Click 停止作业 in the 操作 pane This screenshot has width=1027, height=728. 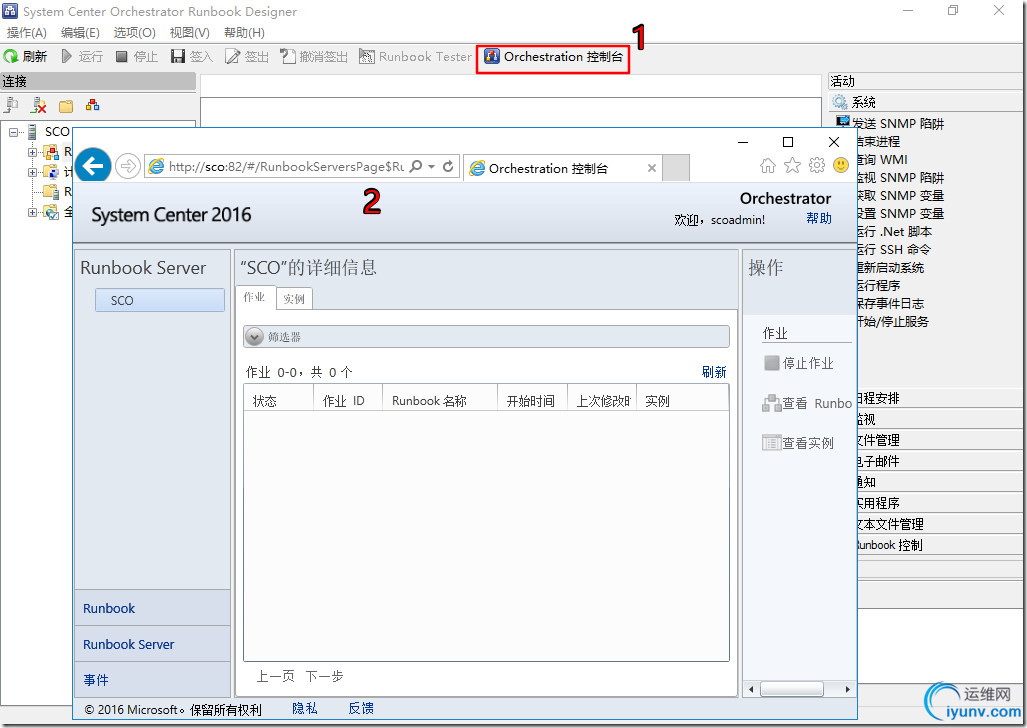click(799, 363)
